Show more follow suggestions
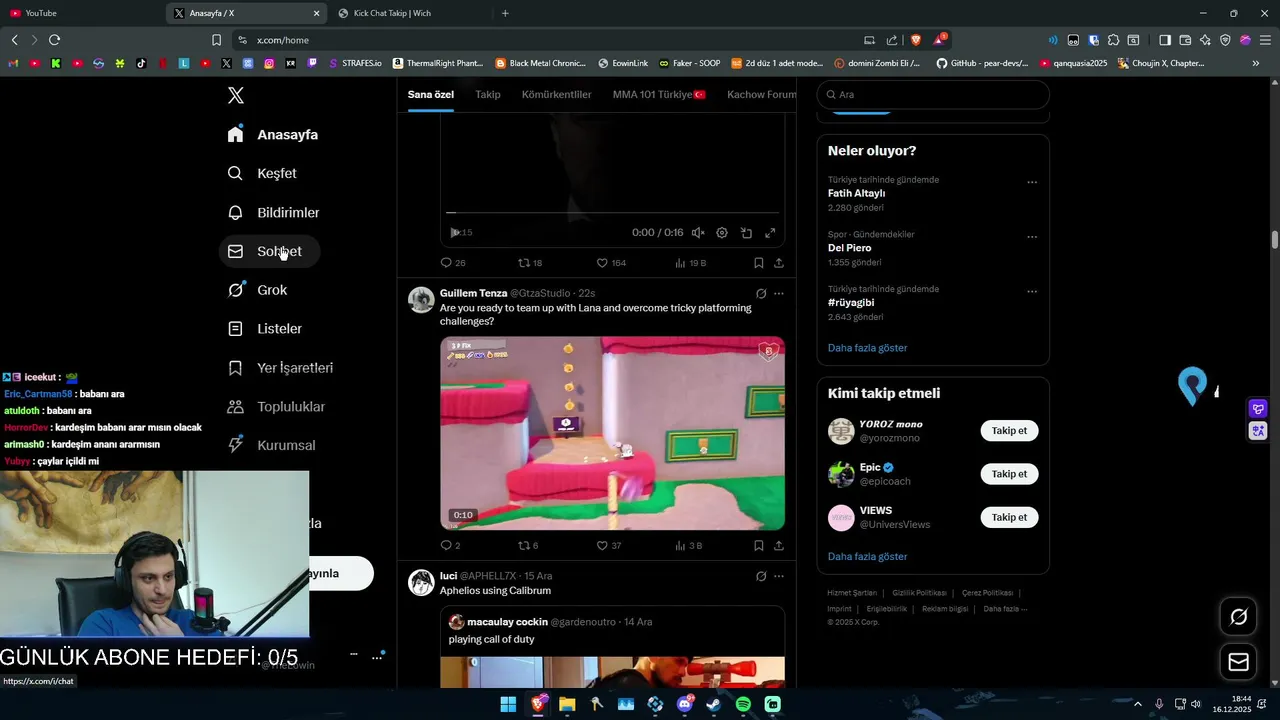 867,556
